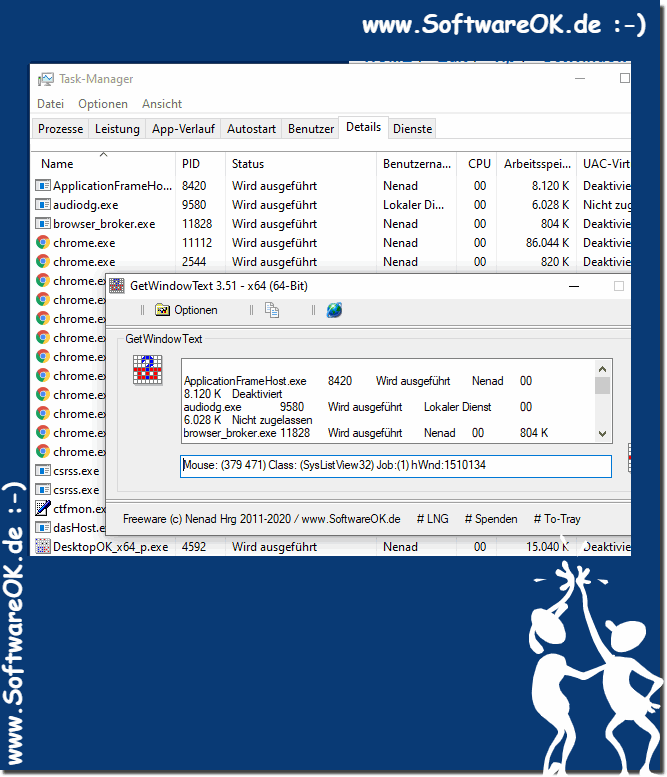Image resolution: width=667 pixels, height=777 pixels.
Task: Select the dasHost.exe process icon
Action: [43, 528]
